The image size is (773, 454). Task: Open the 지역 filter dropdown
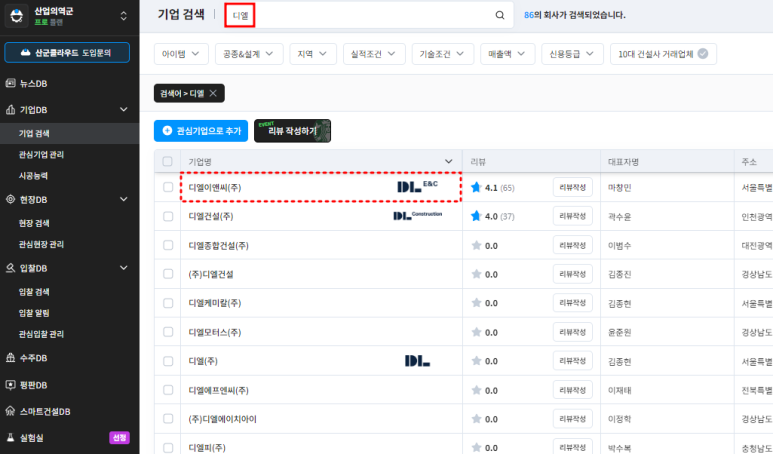[313, 54]
